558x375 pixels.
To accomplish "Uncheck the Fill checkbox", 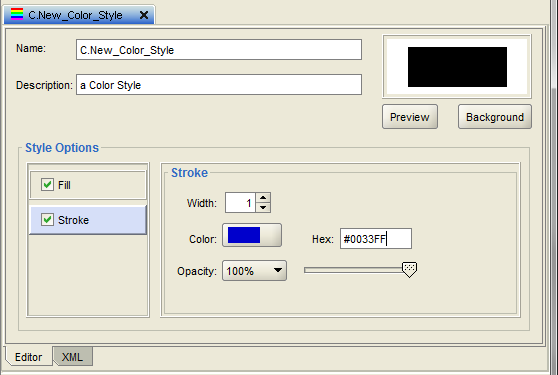I will pyautogui.click(x=47, y=185).
